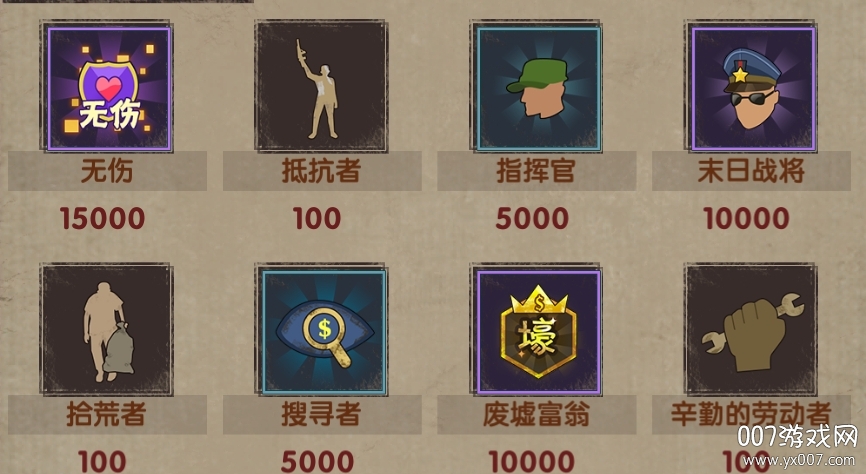Viewport: 866px width, 474px height.
Task: Click the 15000 score under 无伤
Action: tap(103, 219)
